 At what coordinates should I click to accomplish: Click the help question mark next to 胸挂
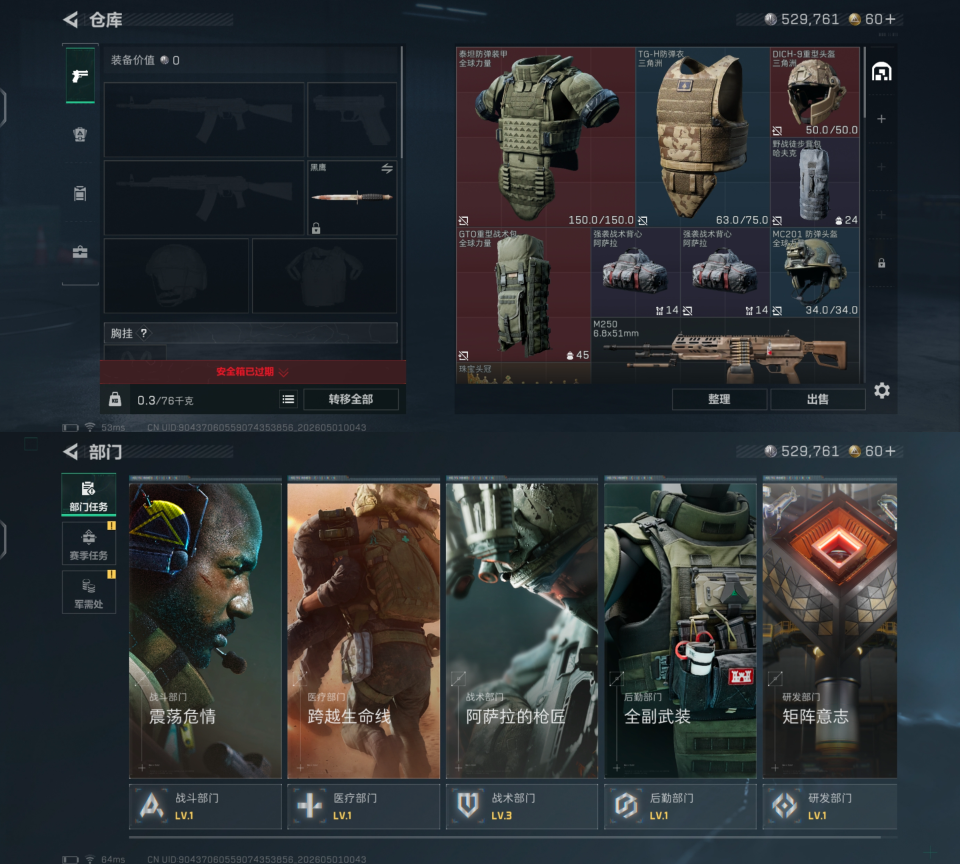(x=144, y=333)
